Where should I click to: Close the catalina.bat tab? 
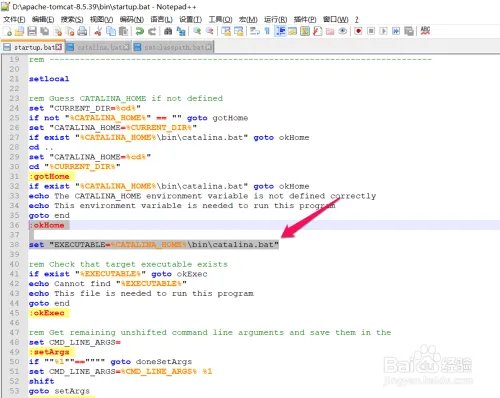[126, 47]
